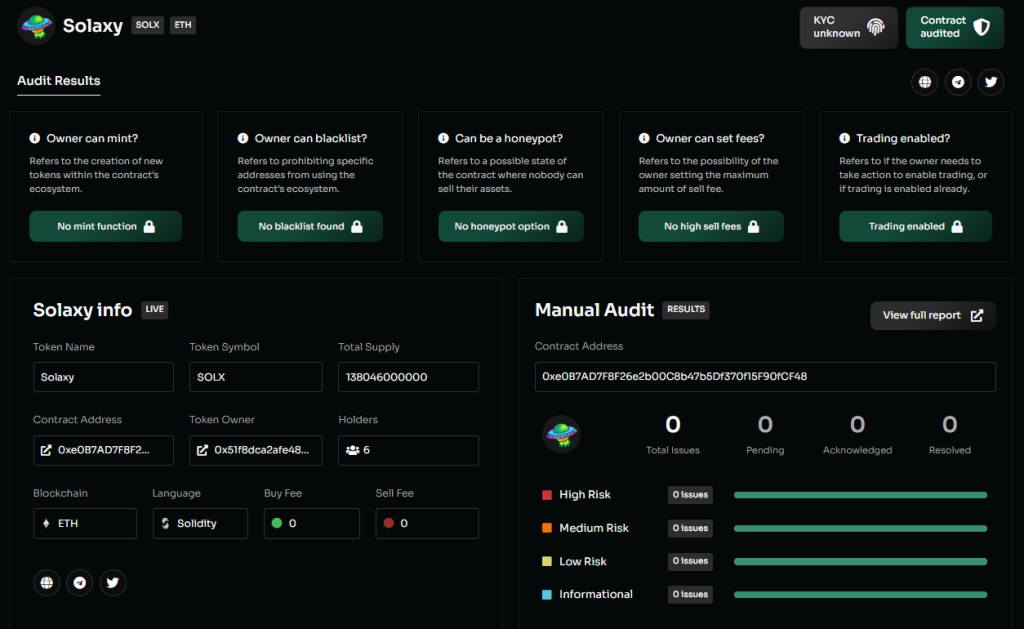The height and width of the screenshot is (629, 1024).
Task: Click the globe icon below Solaxy info
Action: coord(46,582)
